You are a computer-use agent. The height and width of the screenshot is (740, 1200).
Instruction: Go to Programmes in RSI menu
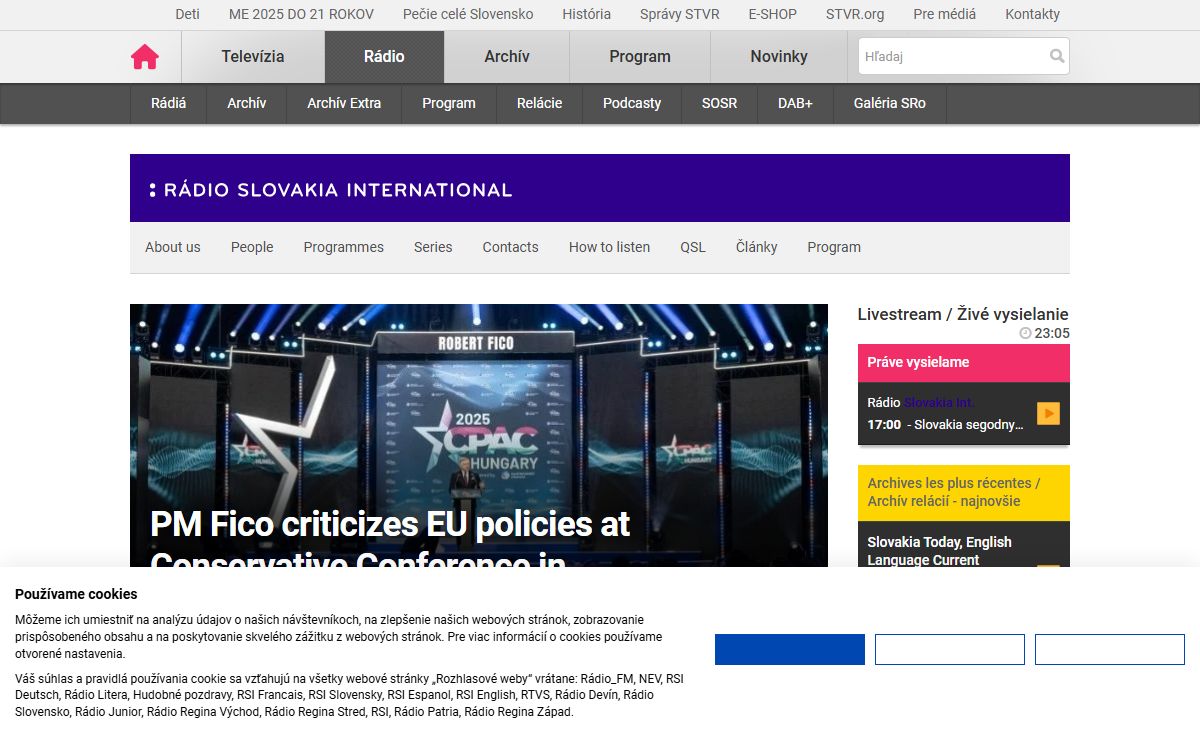coord(344,247)
